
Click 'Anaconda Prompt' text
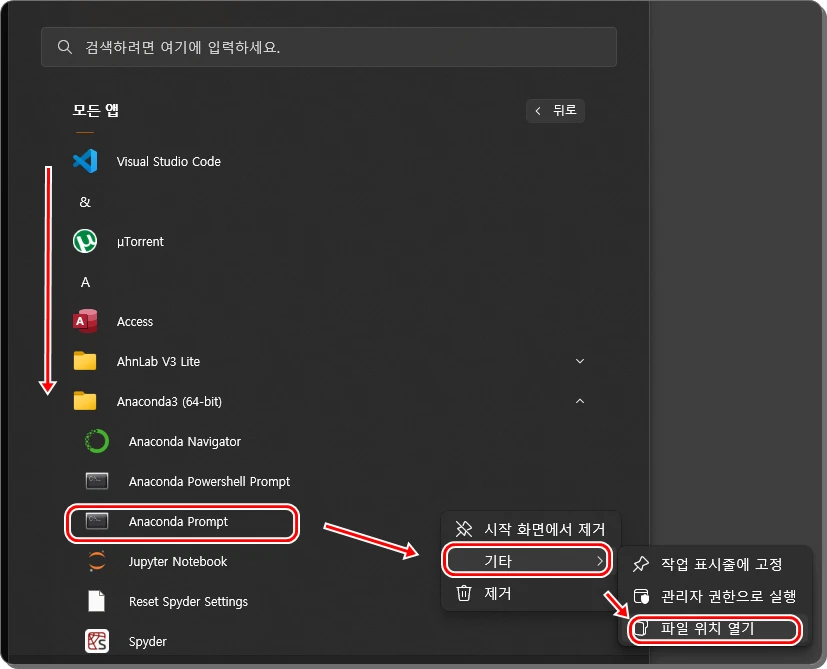[x=178, y=522]
